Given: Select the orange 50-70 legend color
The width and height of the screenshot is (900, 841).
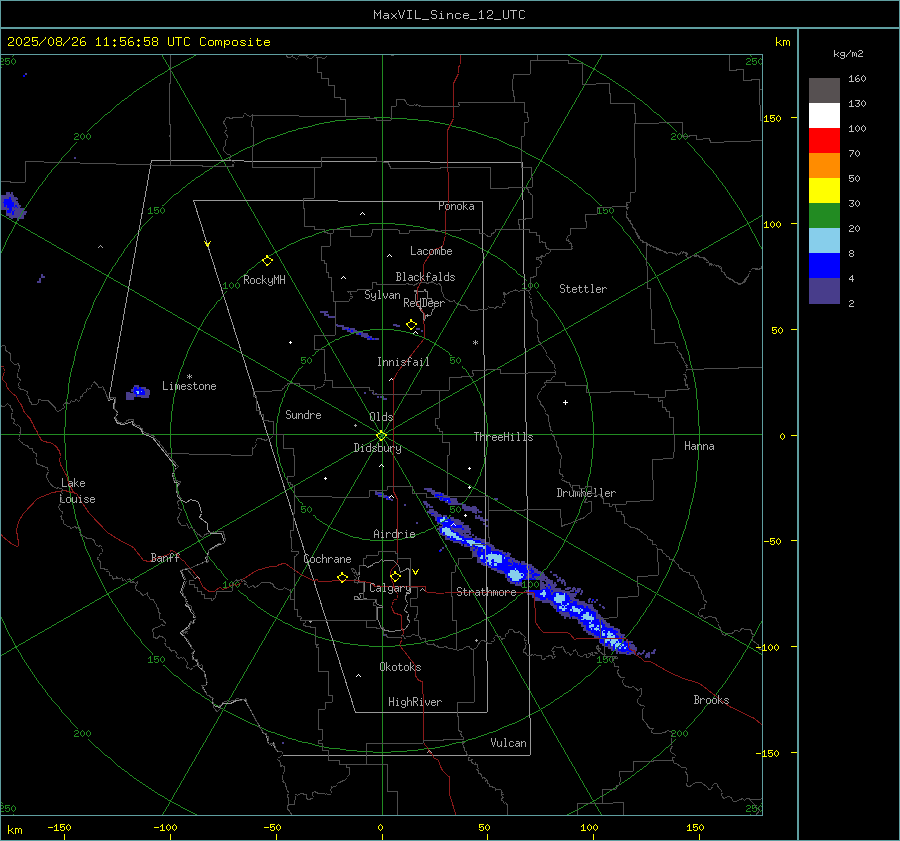Looking at the screenshot, I should (x=824, y=165).
